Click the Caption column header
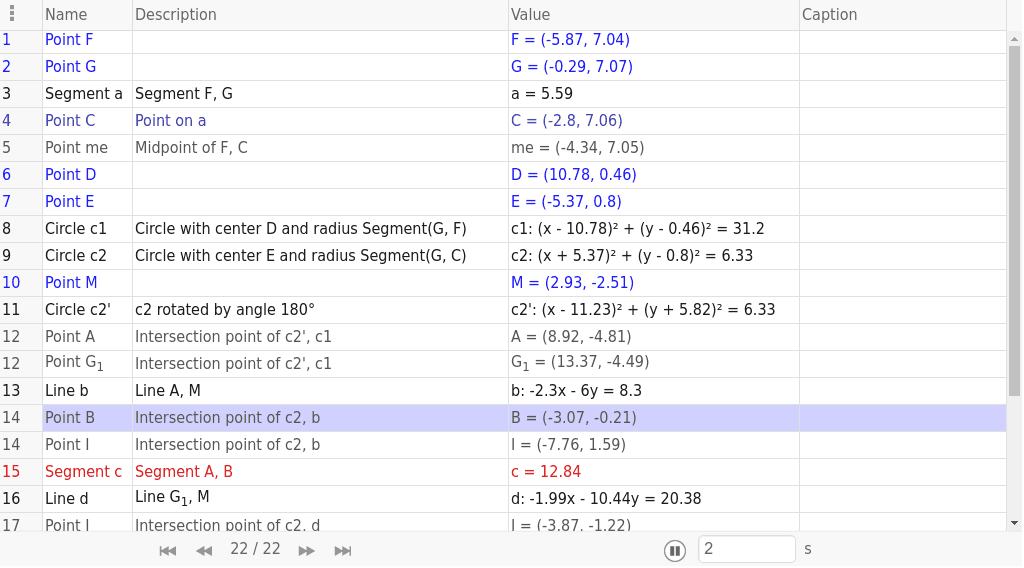Viewport: 1024px width, 568px height. pos(829,14)
